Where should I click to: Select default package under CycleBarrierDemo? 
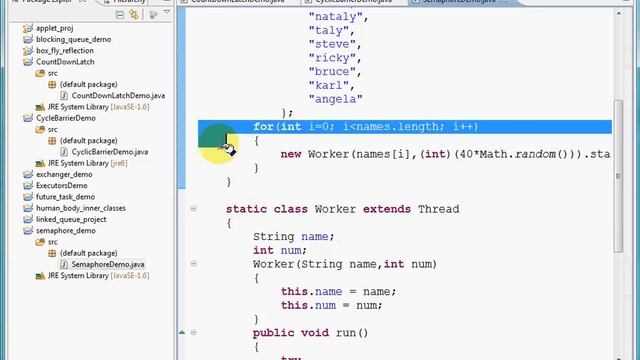tap(89, 141)
